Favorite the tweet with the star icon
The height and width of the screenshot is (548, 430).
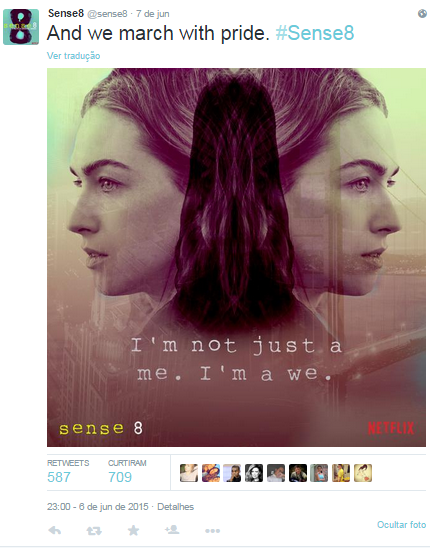point(133,530)
